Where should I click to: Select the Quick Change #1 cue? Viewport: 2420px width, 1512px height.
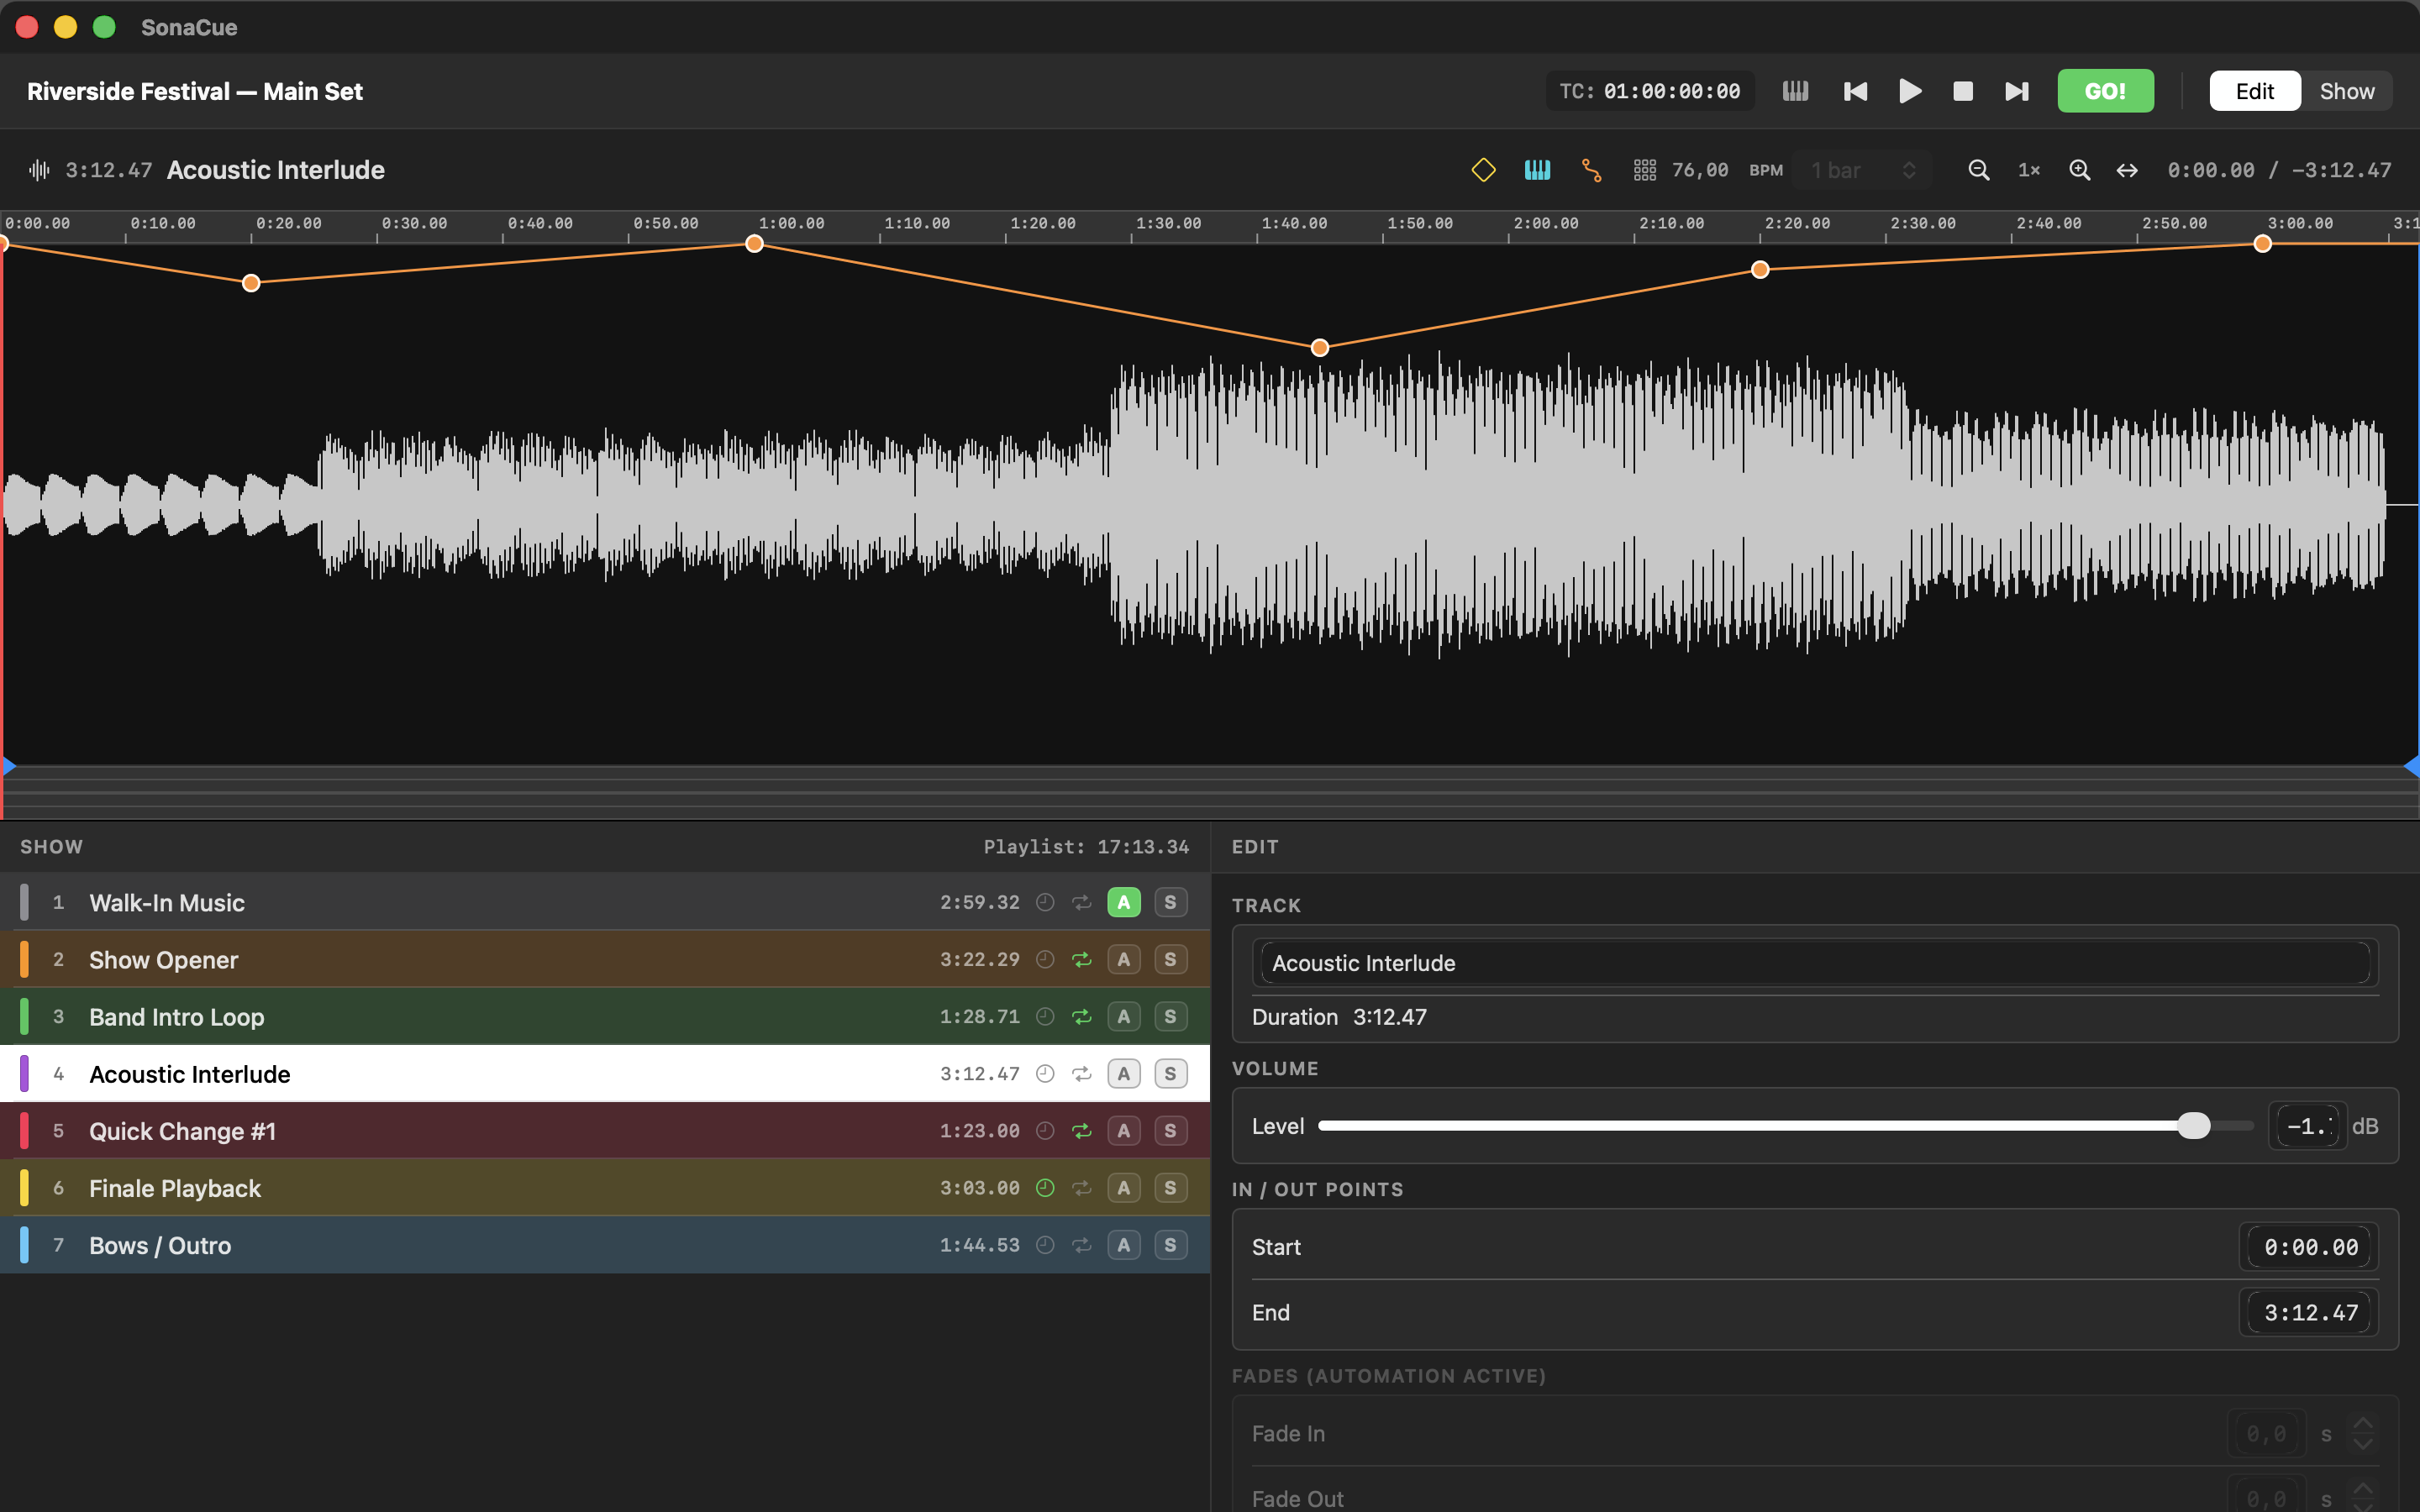click(x=605, y=1131)
